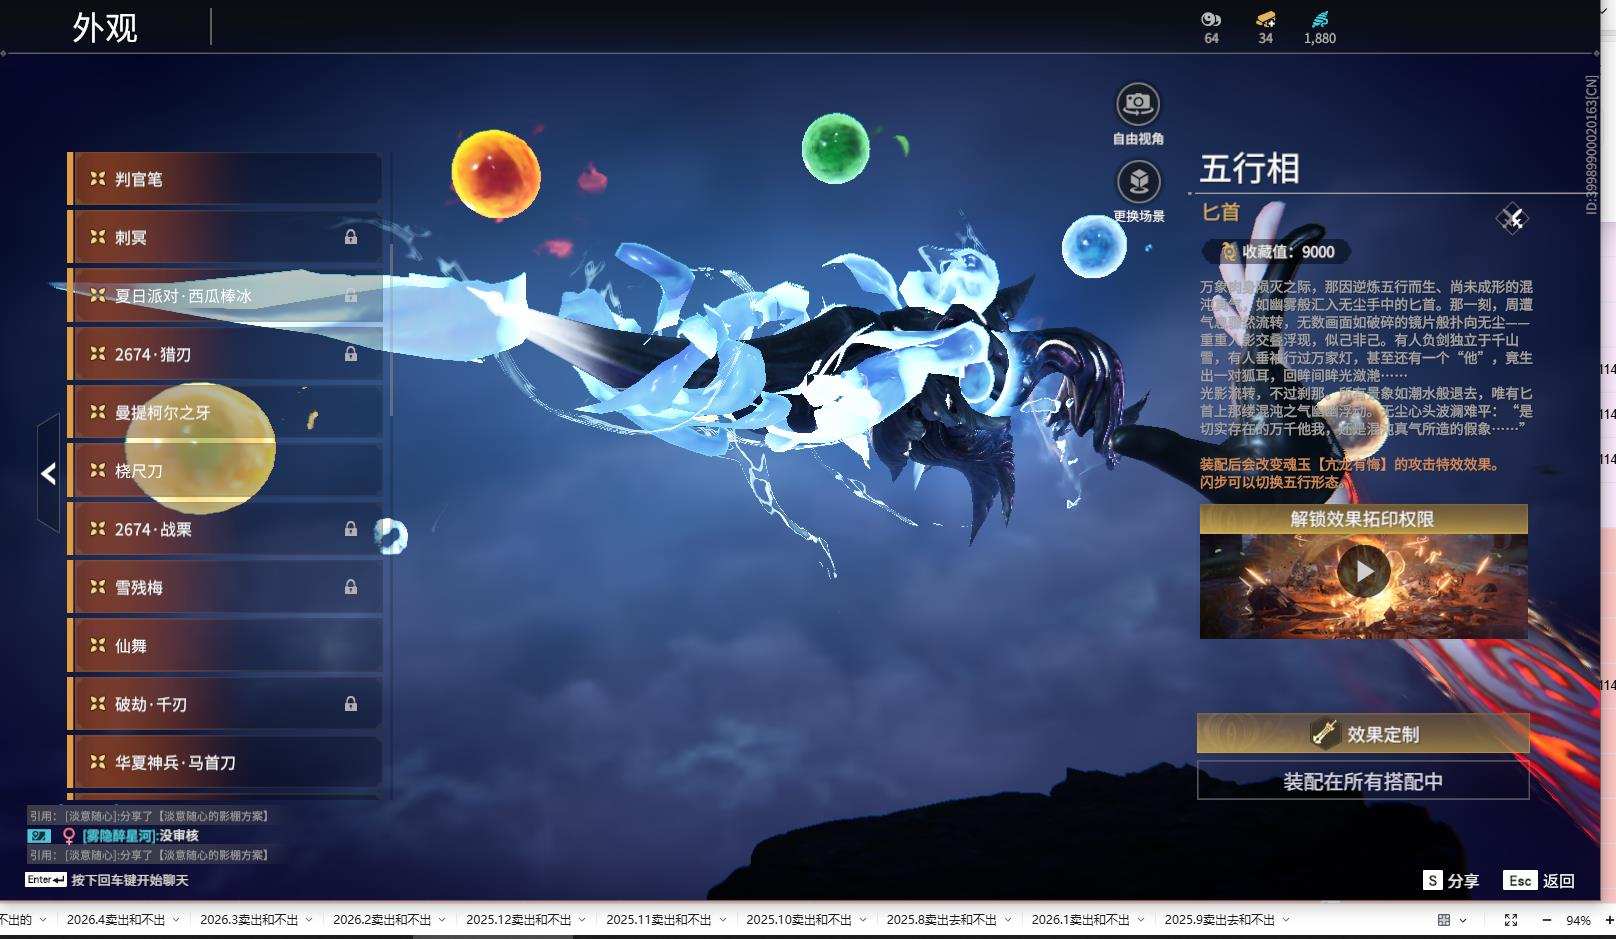Image resolution: width=1616 pixels, height=939 pixels.
Task: Click the grid view icon in the bottom bar
Action: (1444, 920)
